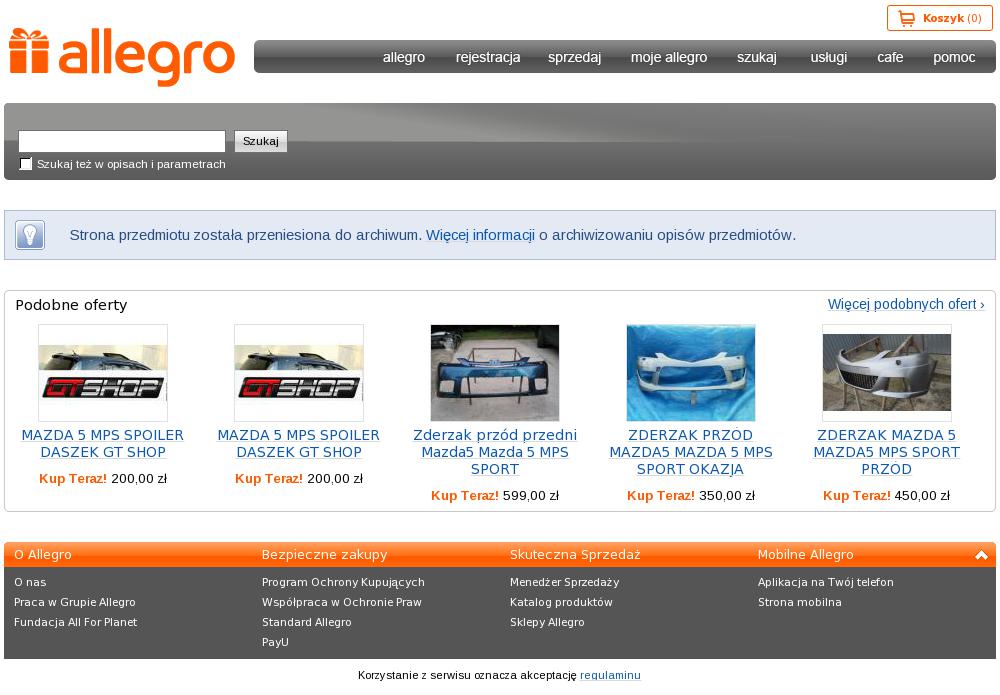The width and height of the screenshot is (1000, 695).
Task: Open the regulaminu terms link
Action: (x=610, y=675)
